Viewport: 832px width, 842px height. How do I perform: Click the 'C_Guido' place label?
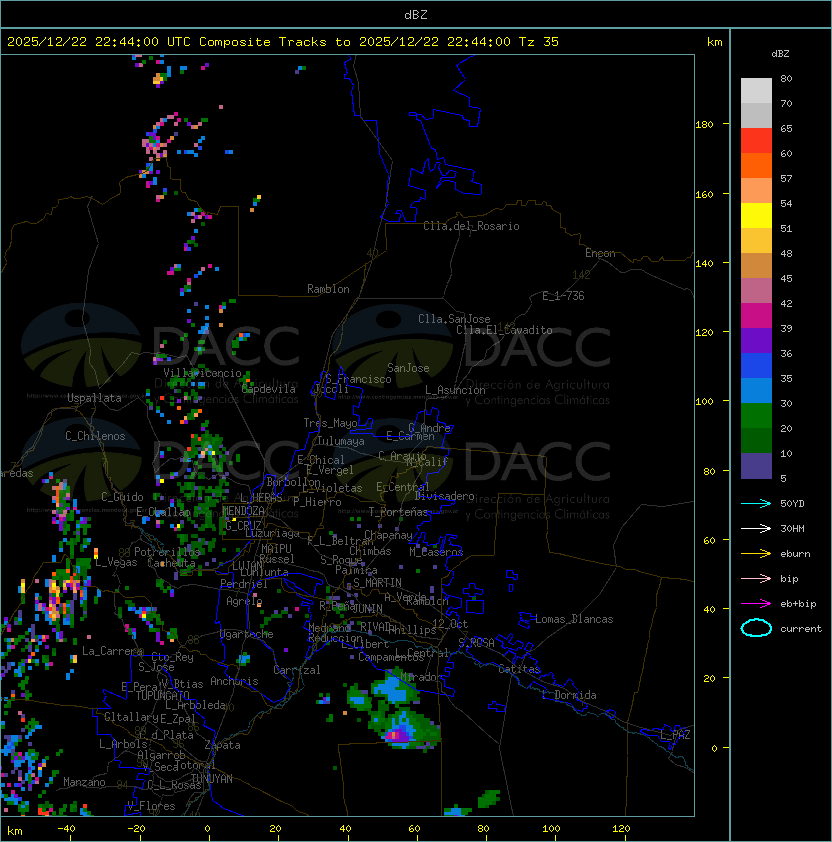point(122,497)
